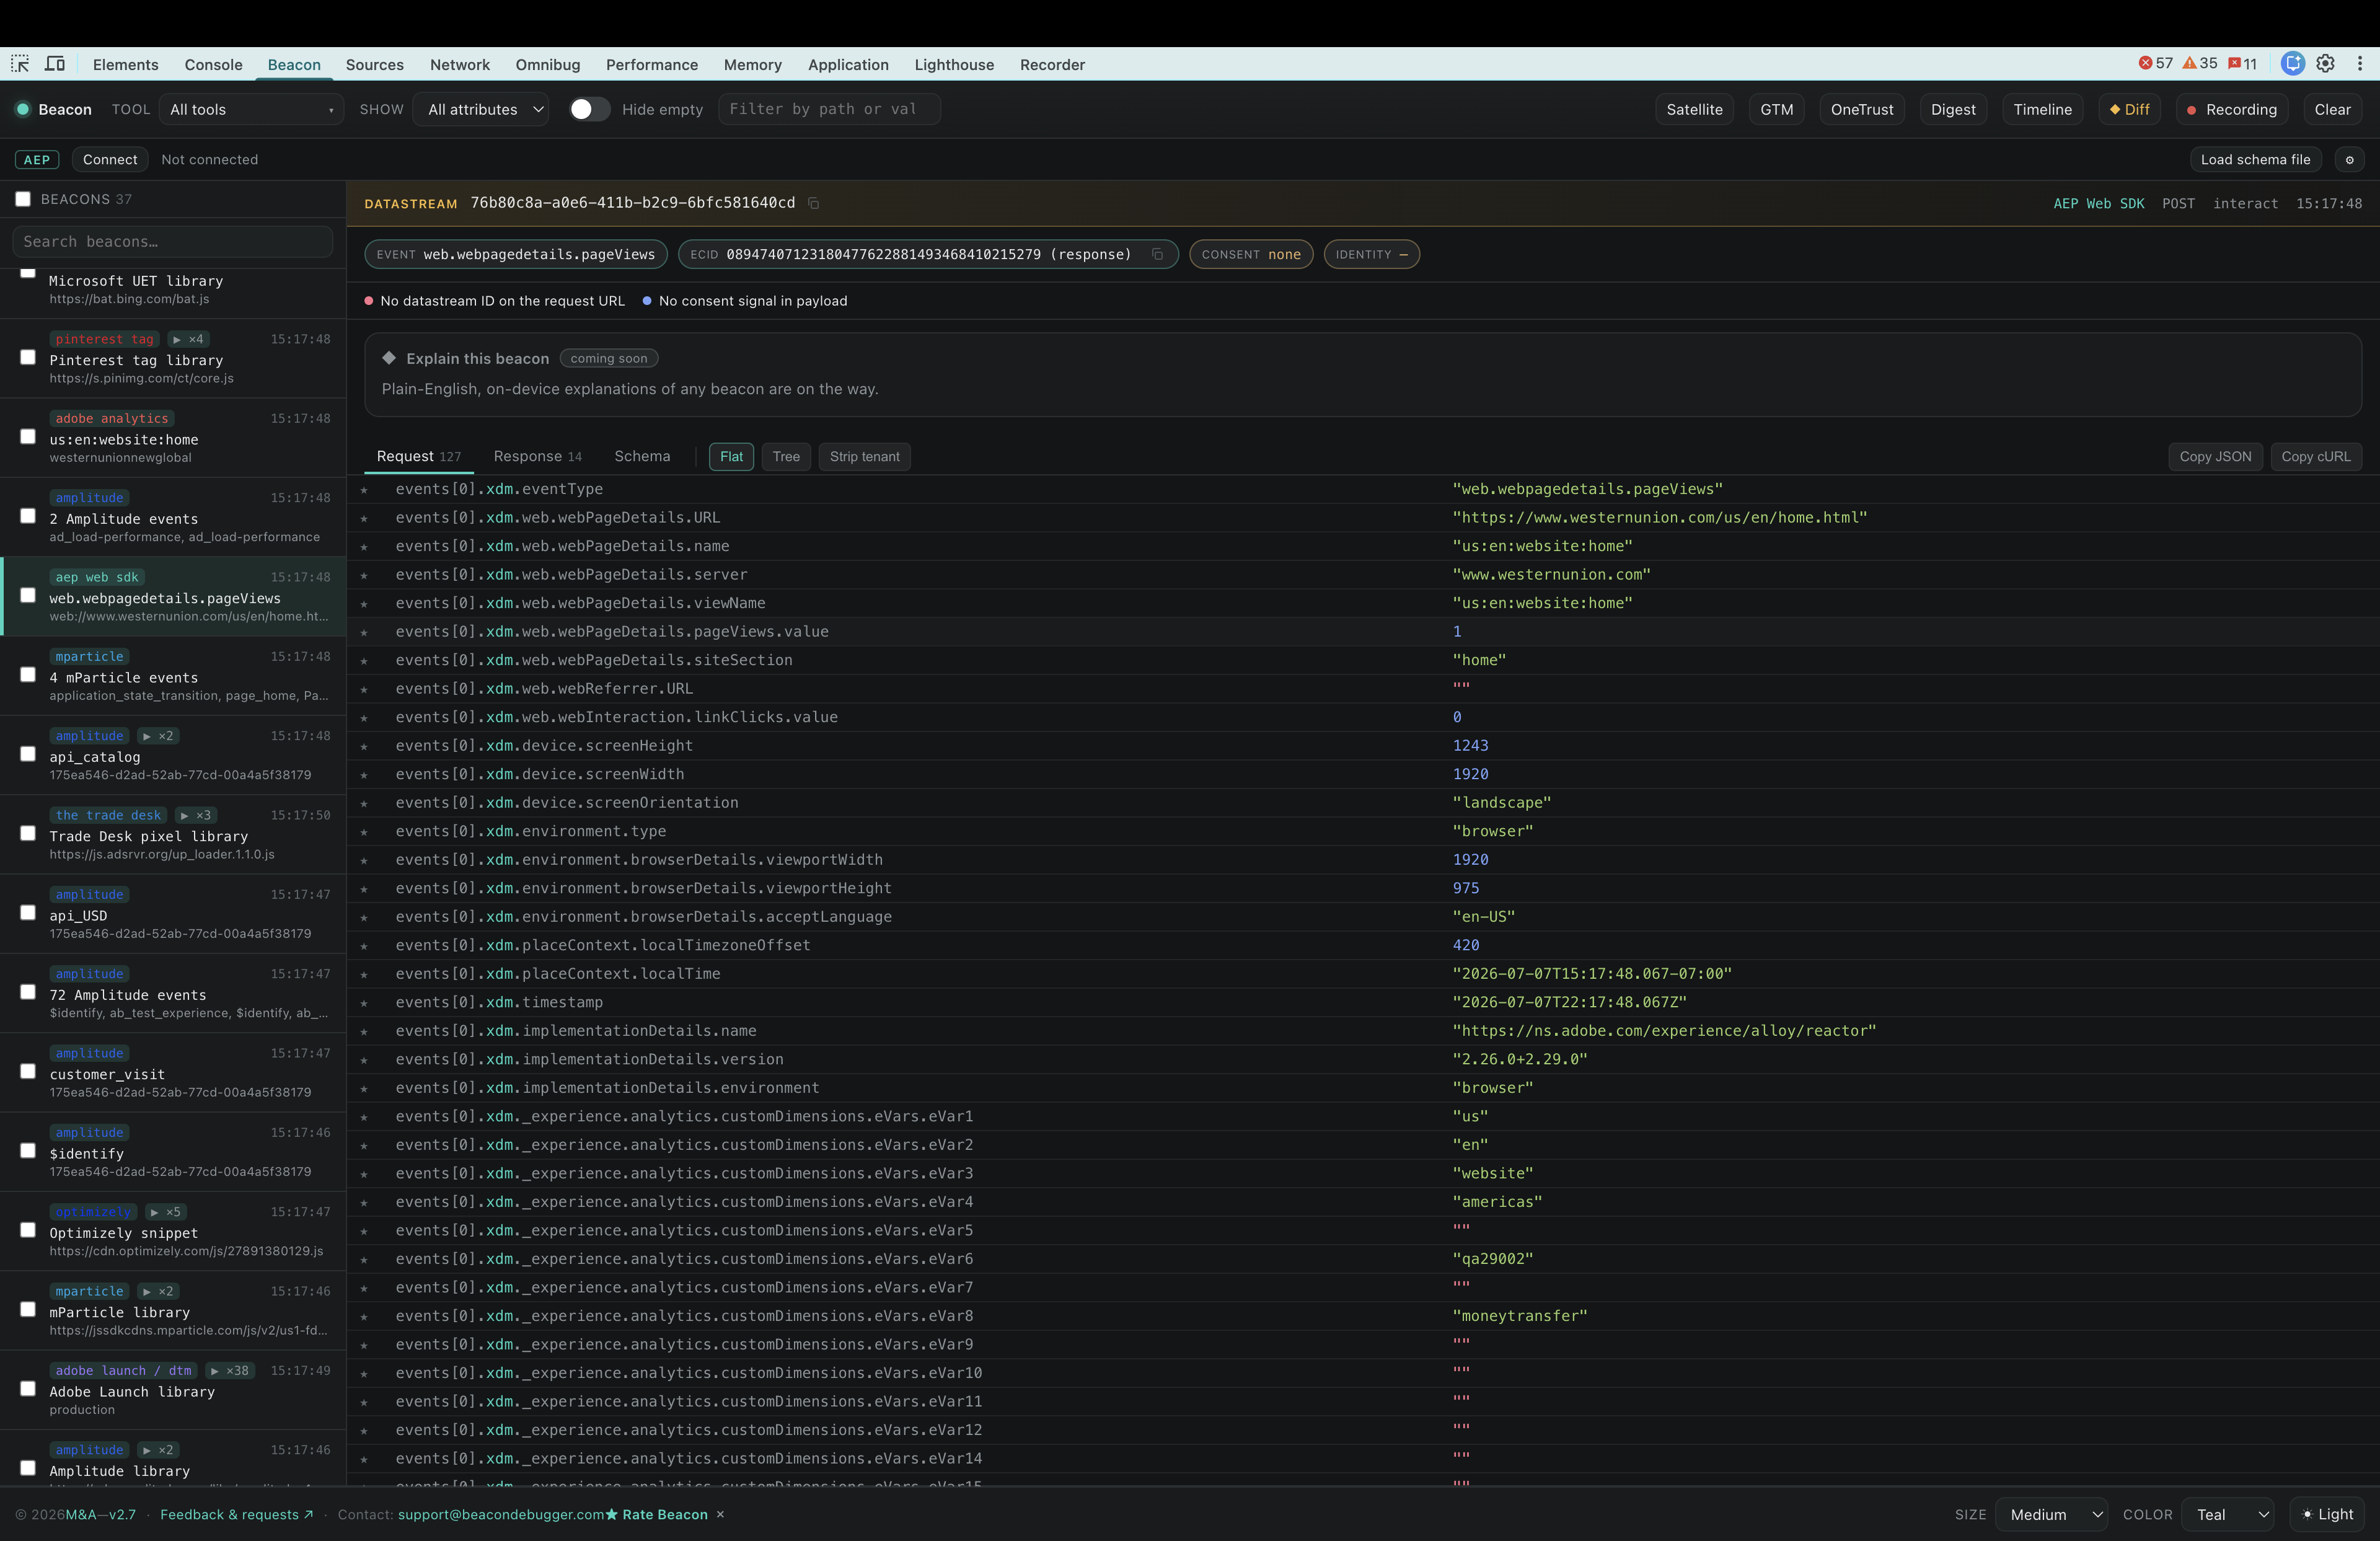Screen dimensions: 2380x1541
Task: Expand the pinterest tag ×4 group
Action: click(188, 339)
